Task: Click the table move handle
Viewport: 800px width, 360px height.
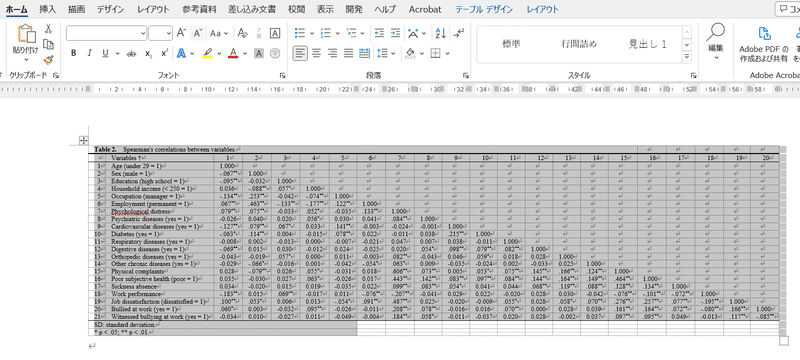Action: (x=83, y=141)
